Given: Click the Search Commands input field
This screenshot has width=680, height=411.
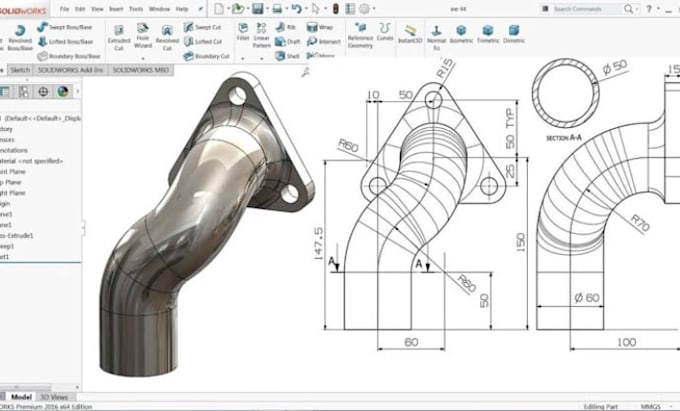Looking at the screenshot, I should click(x=587, y=9).
